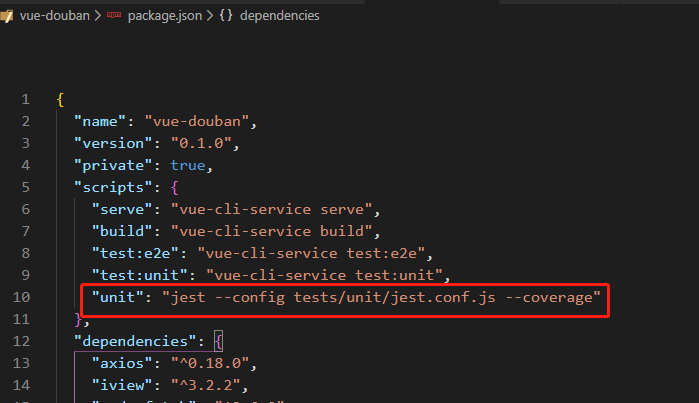699x403 pixels.
Task: Click the "version" key text
Action: [113, 144]
